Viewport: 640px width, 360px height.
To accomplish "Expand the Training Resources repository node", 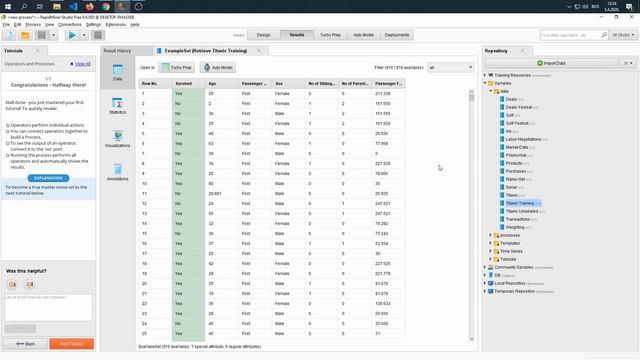I will point(485,75).
